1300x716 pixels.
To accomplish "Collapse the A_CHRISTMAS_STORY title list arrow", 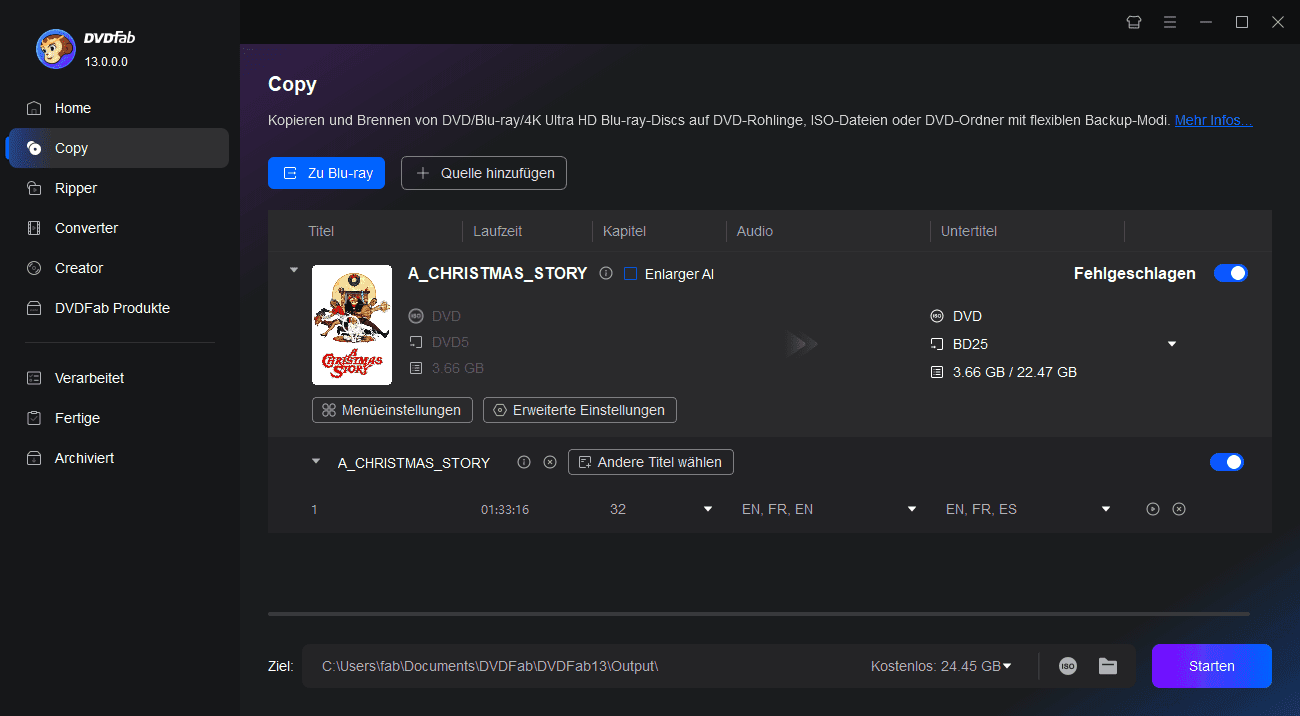I will [x=316, y=462].
